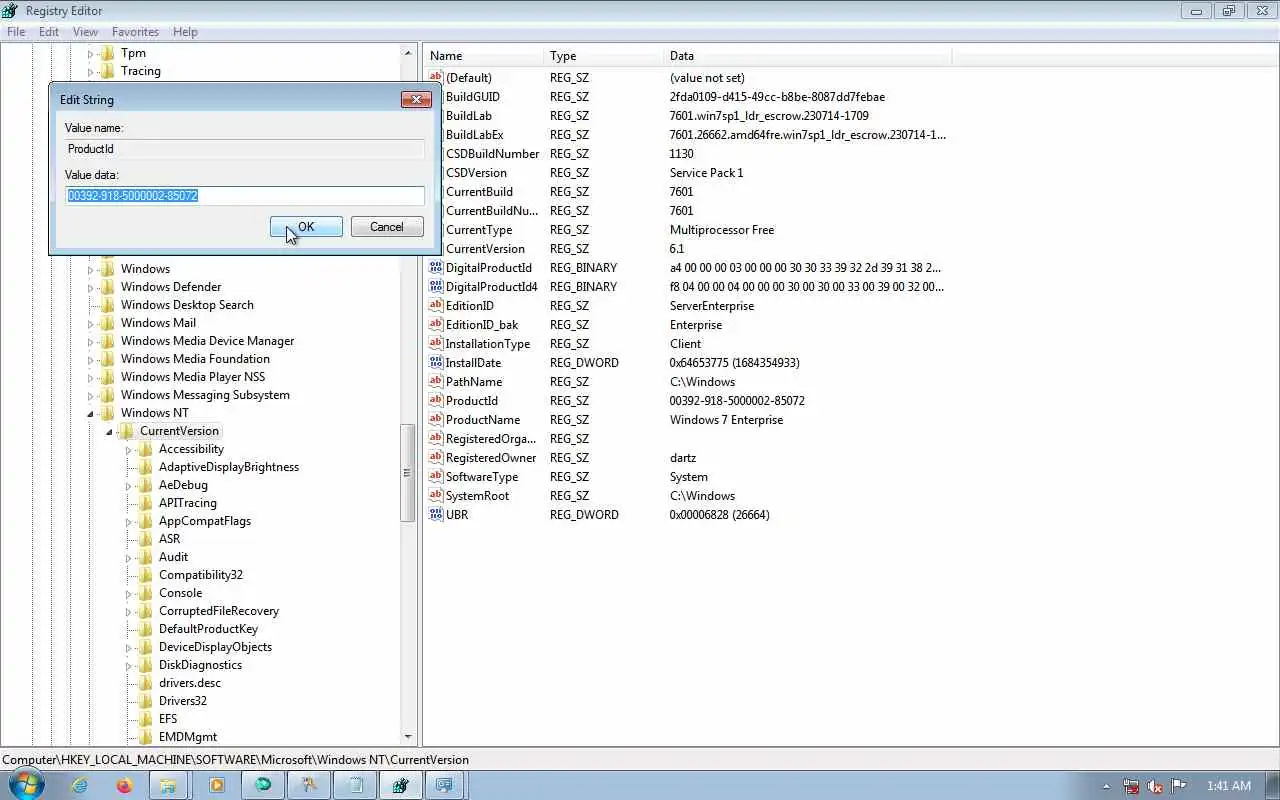Image resolution: width=1280 pixels, height=800 pixels.
Task: Click the DigitalProductId binary value icon
Action: click(x=435, y=268)
